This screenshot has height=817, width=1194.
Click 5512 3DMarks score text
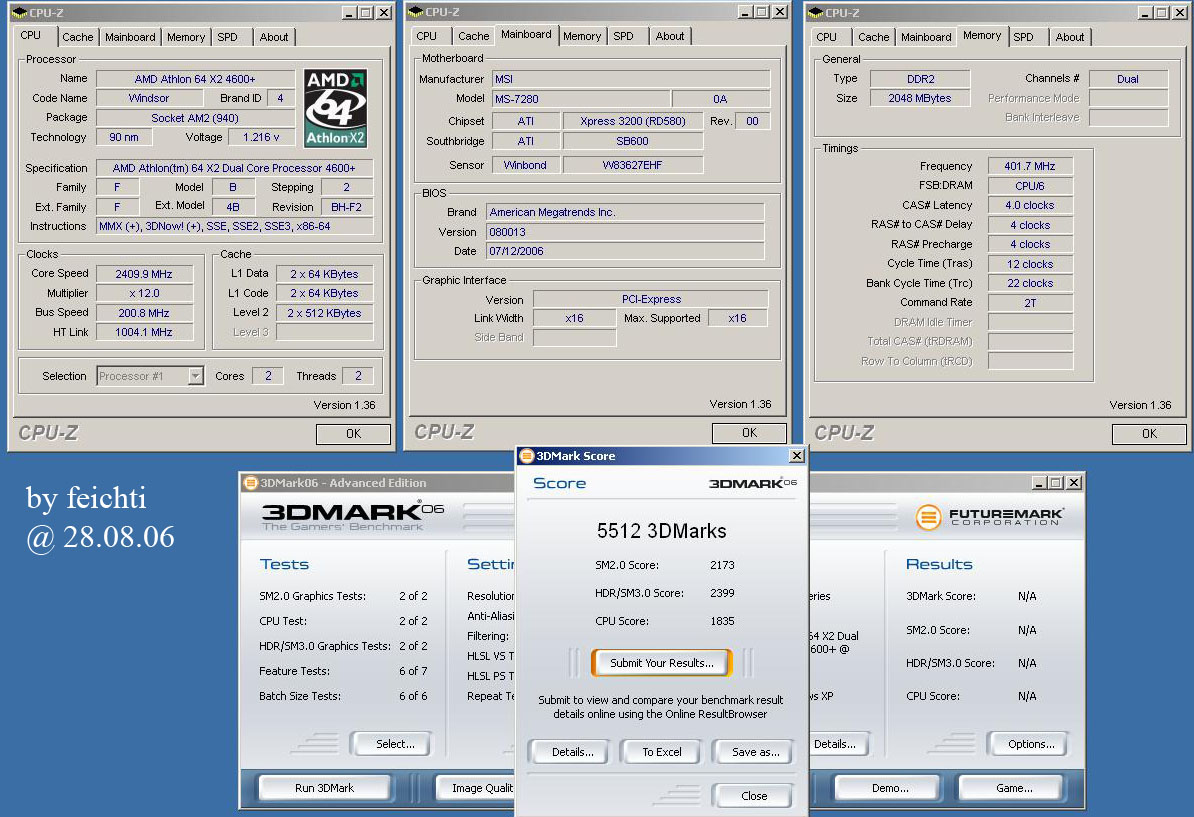pyautogui.click(x=661, y=531)
